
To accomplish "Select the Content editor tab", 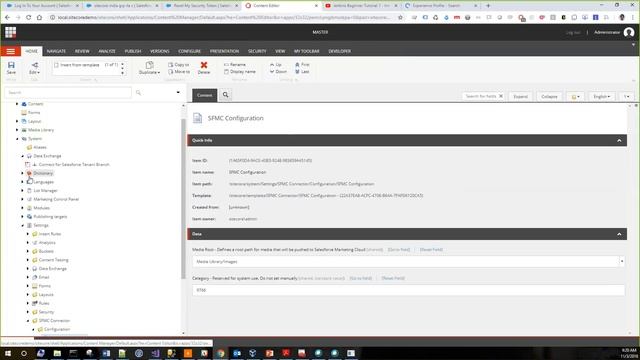I will [204, 95].
